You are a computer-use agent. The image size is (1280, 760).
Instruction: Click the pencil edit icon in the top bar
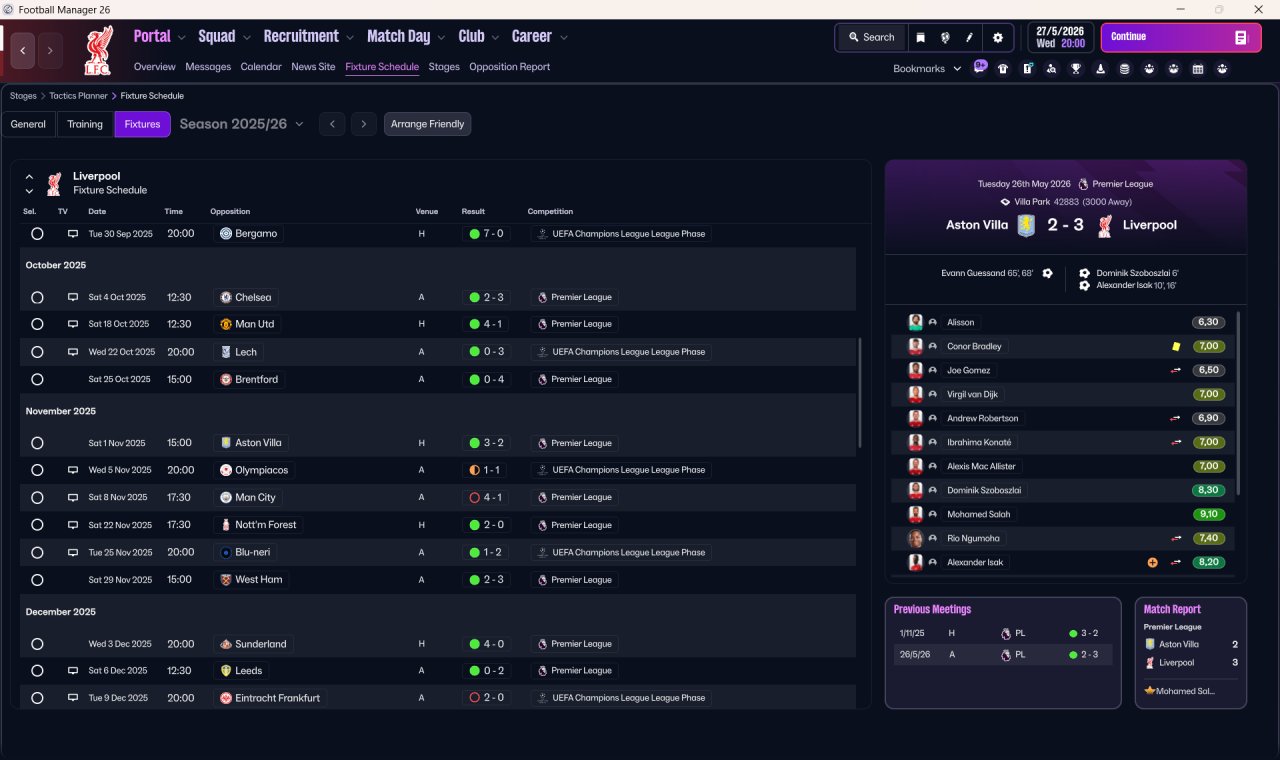tap(970, 37)
